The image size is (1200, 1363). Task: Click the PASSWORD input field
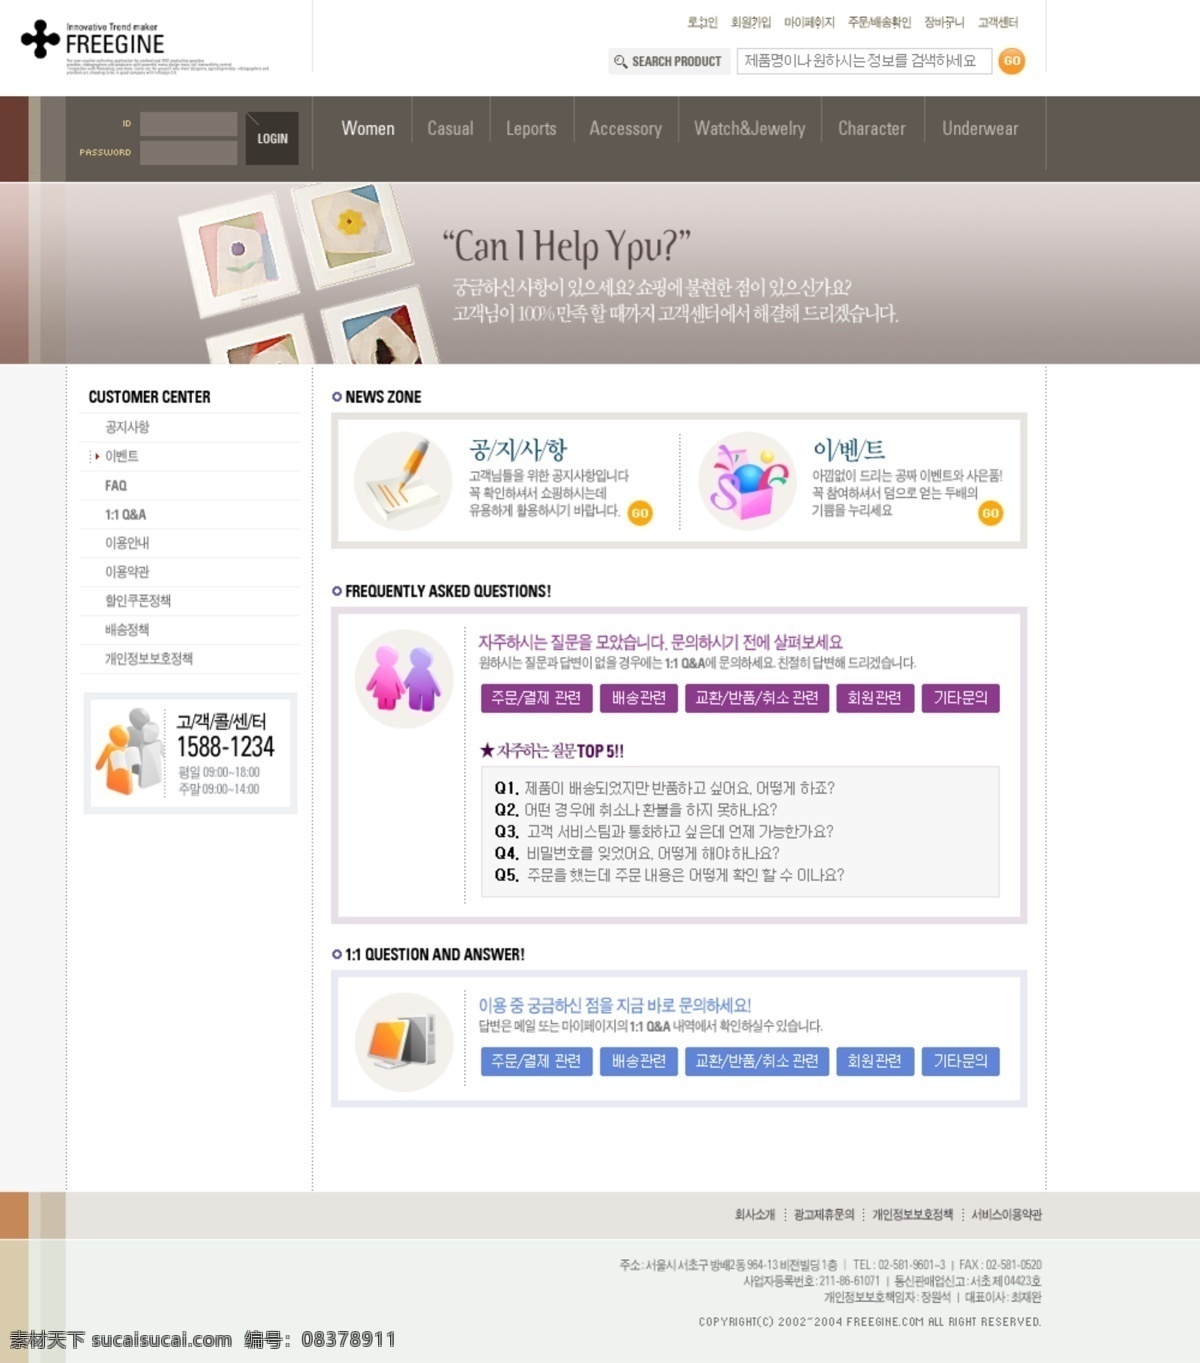click(x=188, y=152)
